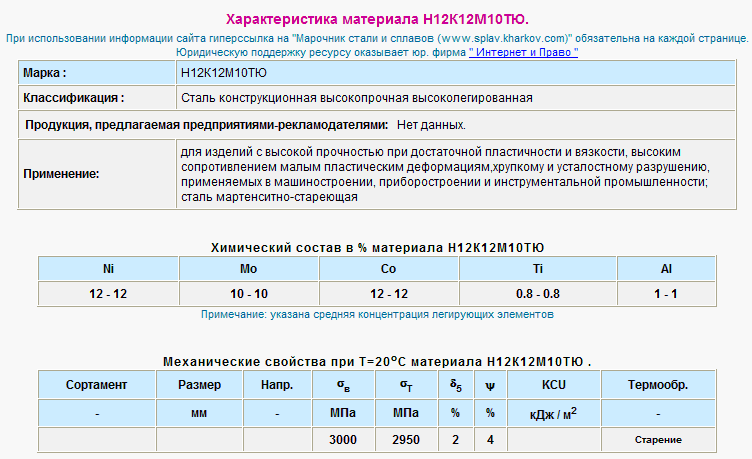Click the "0.8 - 0.8" titanium content cell
The image size is (752, 459).
coord(538,294)
